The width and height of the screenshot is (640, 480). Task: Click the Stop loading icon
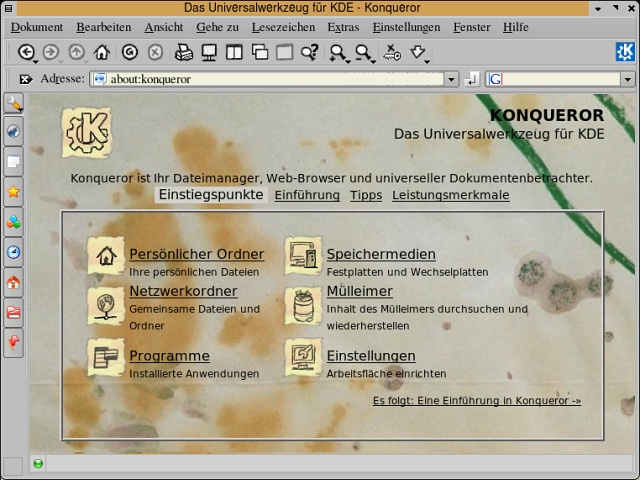coord(155,52)
